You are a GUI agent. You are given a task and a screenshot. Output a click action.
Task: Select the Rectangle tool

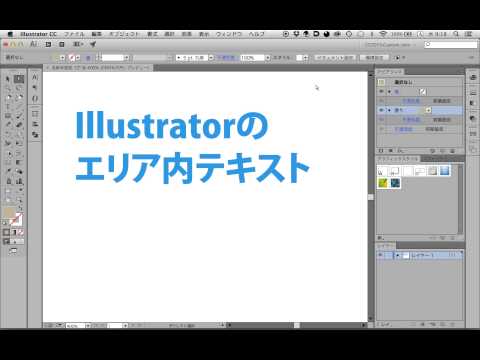tap(8, 116)
